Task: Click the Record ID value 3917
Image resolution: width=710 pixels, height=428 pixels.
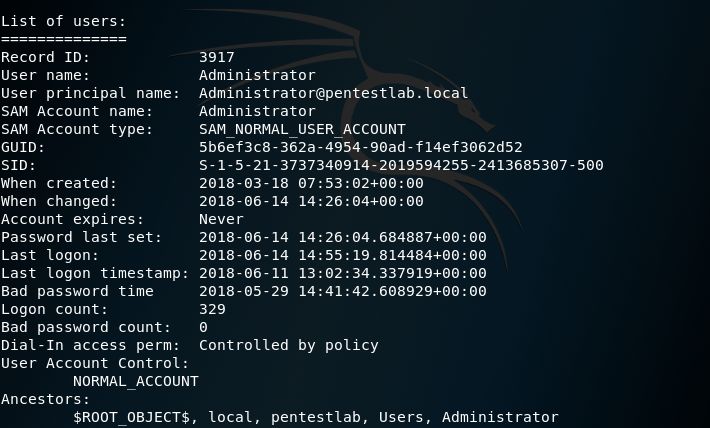Action: click(x=216, y=57)
